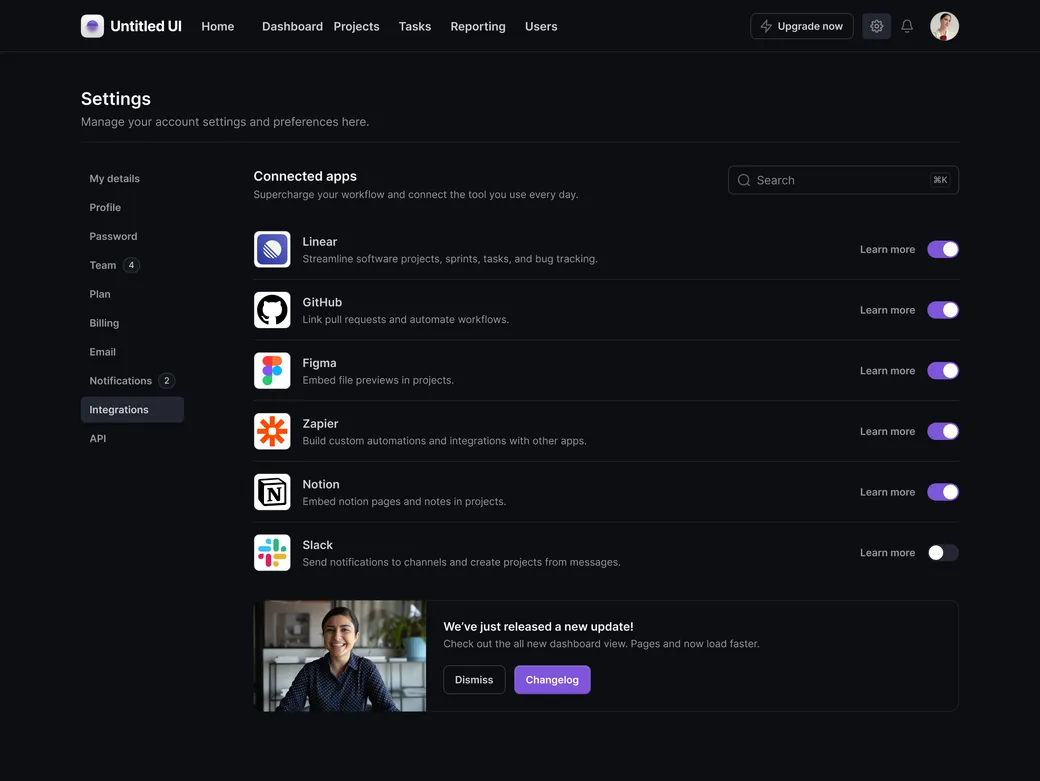Click Learn more for Slack
The image size is (1040, 781).
(x=887, y=552)
